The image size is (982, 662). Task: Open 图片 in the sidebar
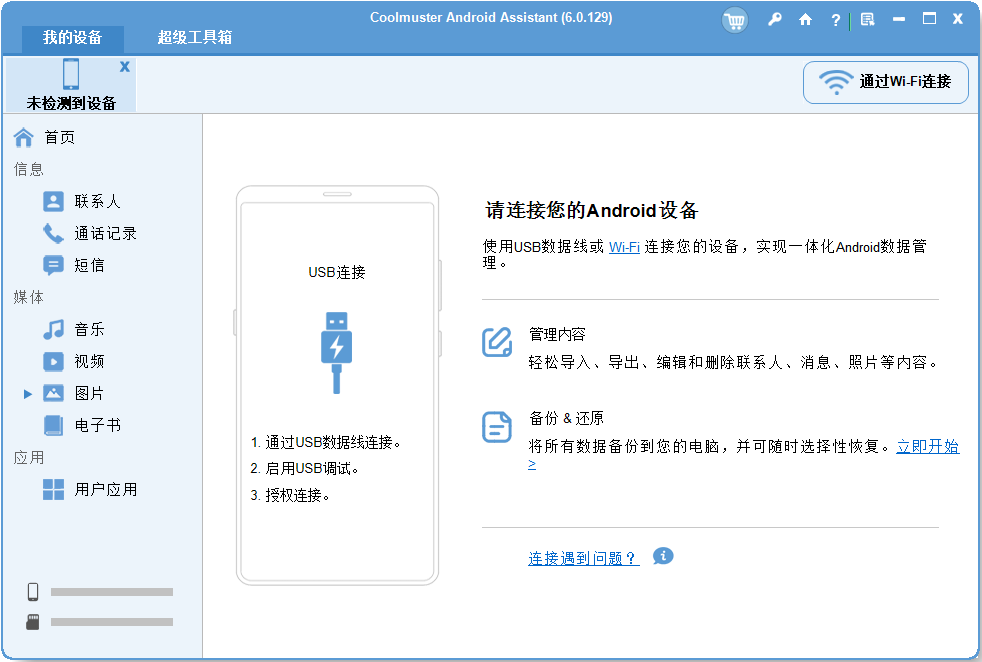pyautogui.click(x=89, y=393)
